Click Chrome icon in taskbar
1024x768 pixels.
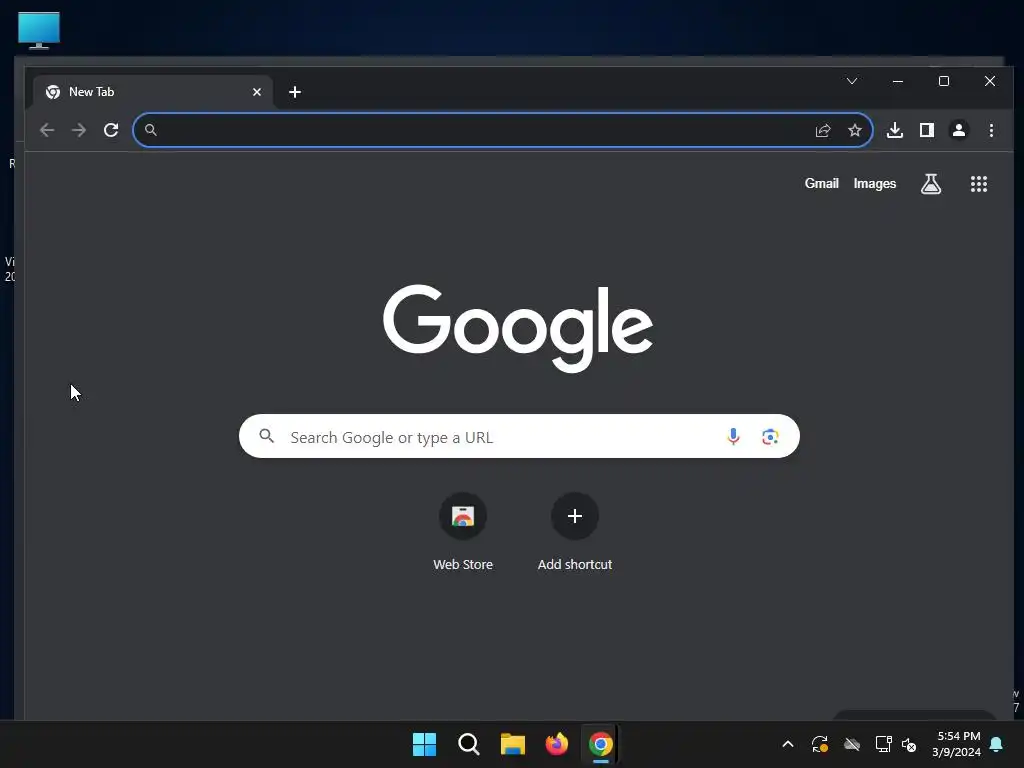tap(601, 744)
